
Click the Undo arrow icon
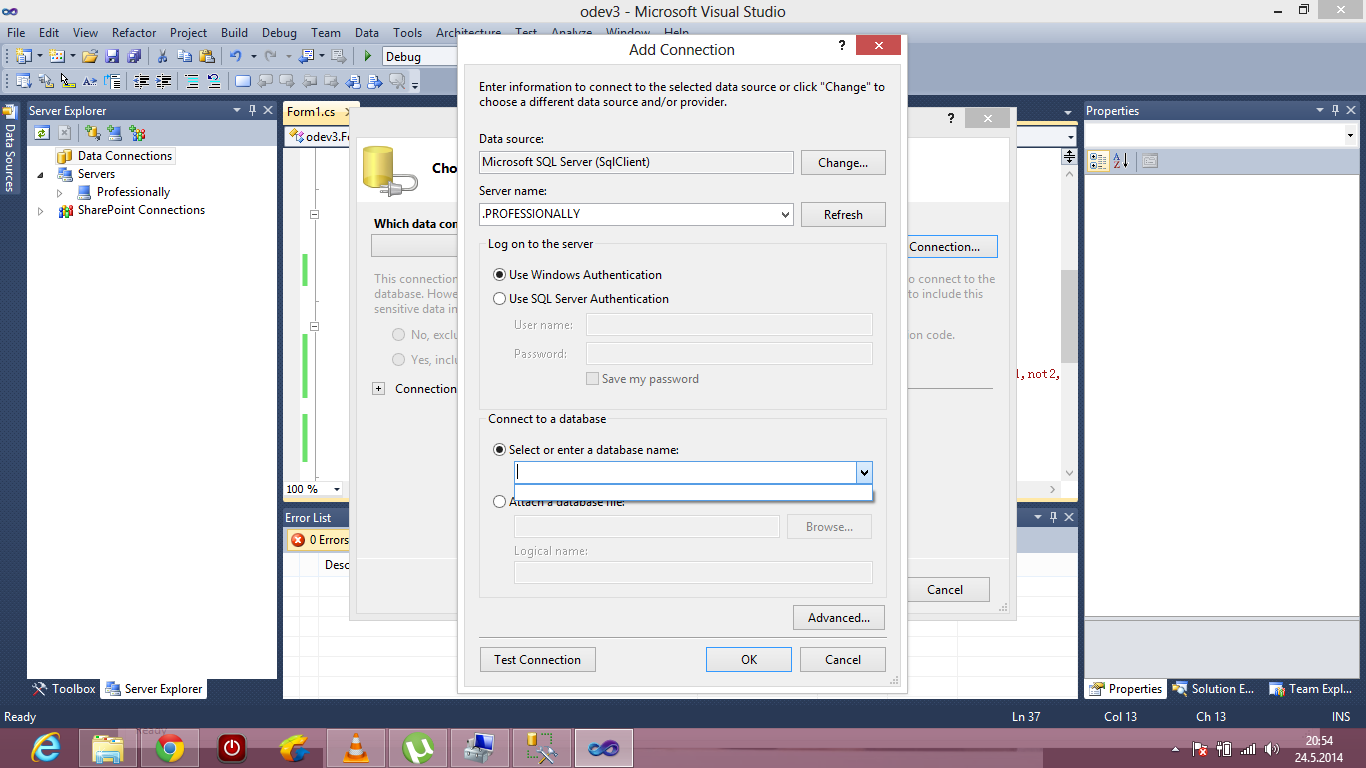[x=235, y=57]
